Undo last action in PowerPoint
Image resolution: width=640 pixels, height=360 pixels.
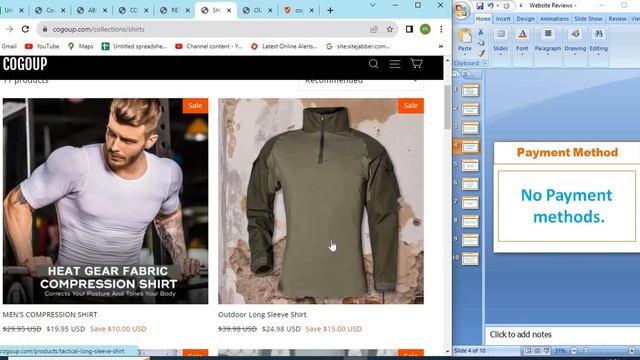pos(490,6)
